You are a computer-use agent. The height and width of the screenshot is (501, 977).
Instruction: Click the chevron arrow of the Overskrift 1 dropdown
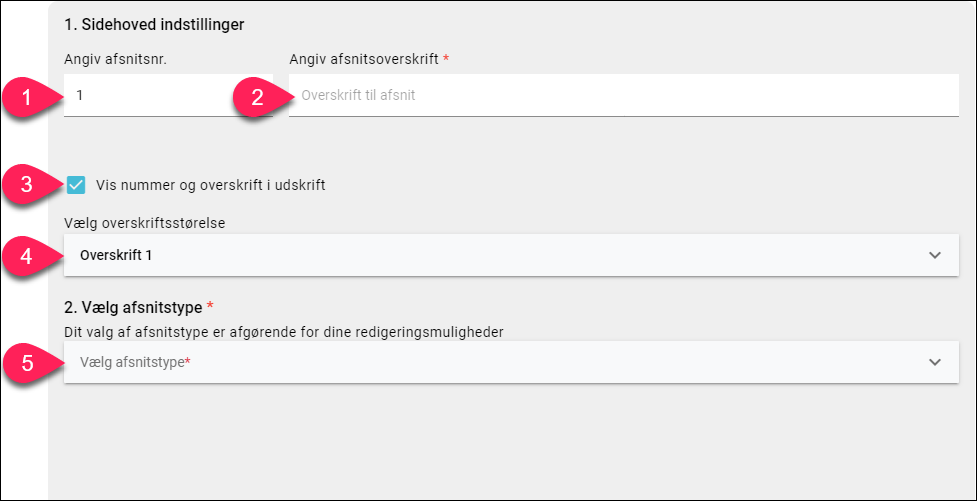point(935,255)
